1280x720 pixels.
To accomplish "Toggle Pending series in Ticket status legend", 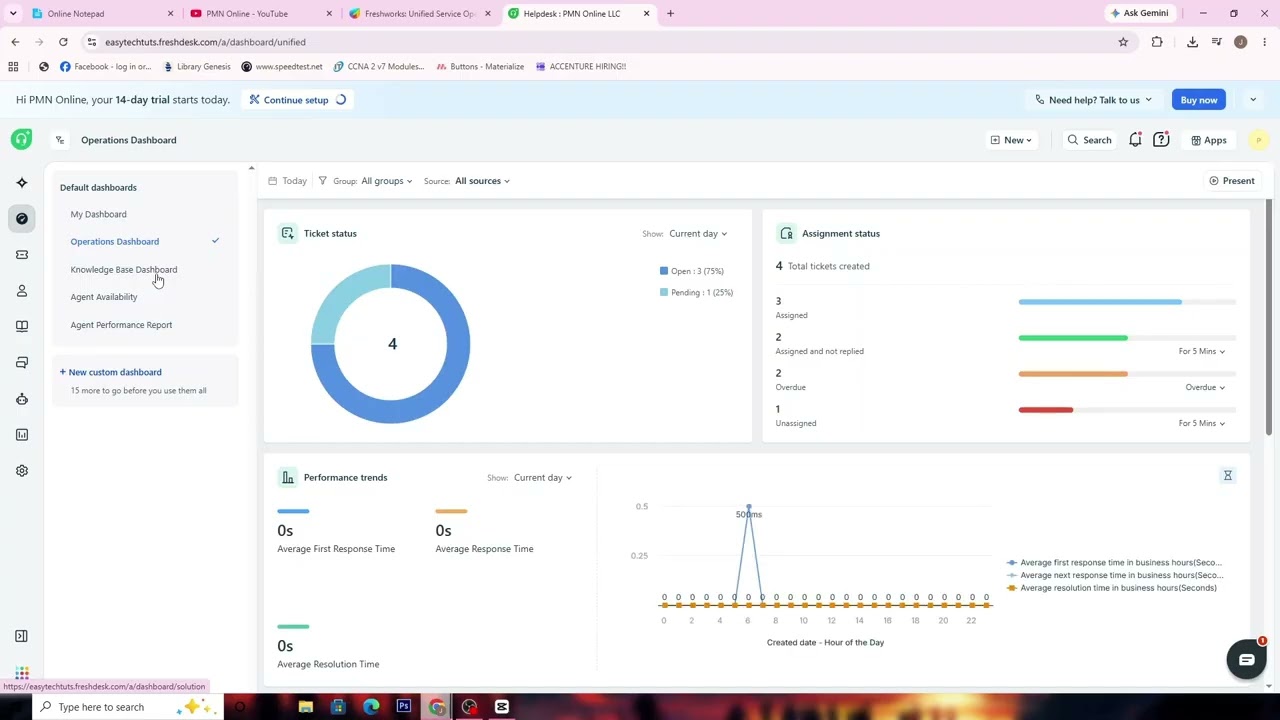I will (x=696, y=292).
